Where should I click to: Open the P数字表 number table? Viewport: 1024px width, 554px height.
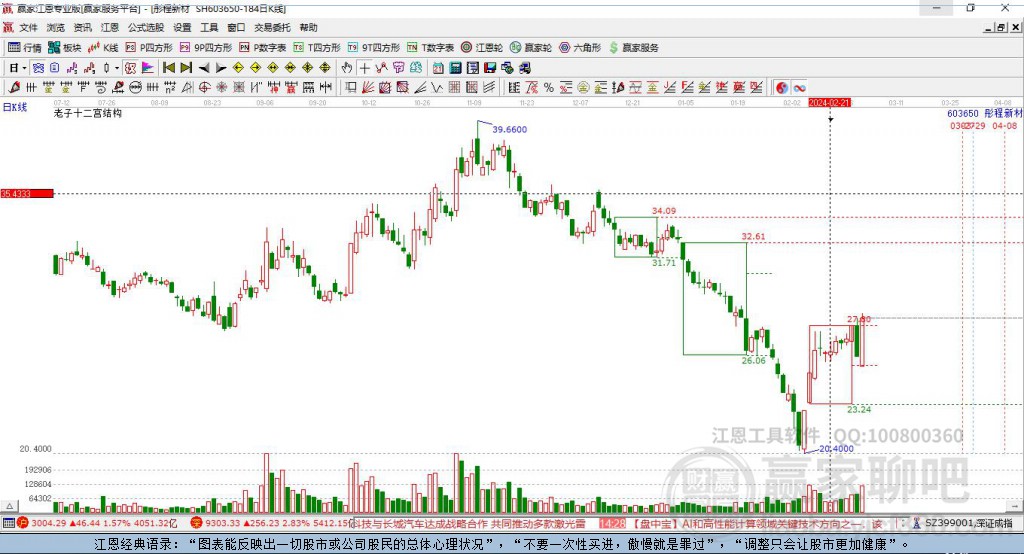(262, 48)
